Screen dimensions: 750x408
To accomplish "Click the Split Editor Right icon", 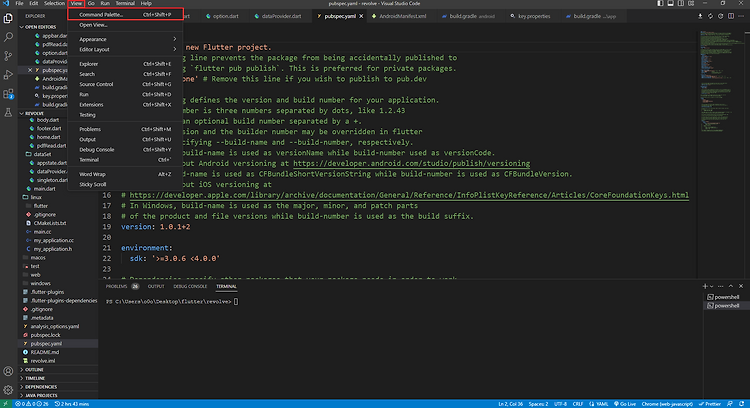I will tap(731, 16).
